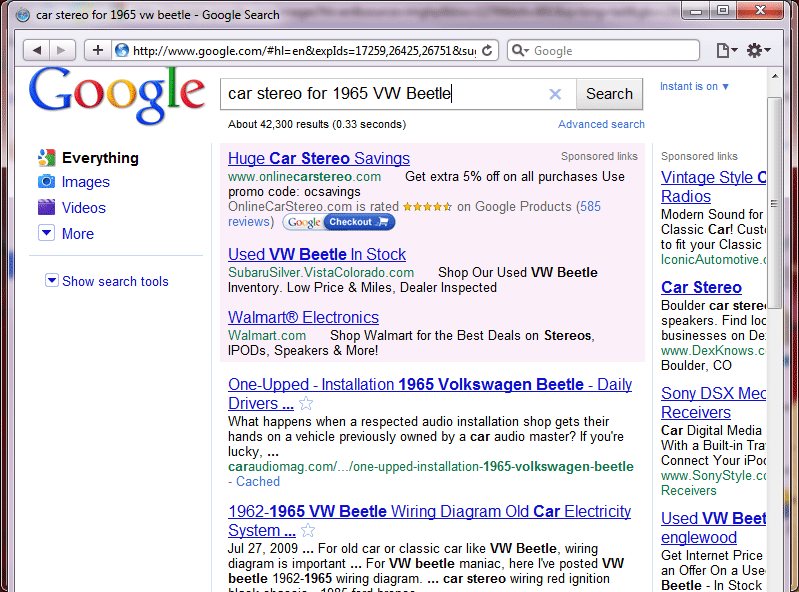Open Advanced search
This screenshot has height=592, width=799.
601,124
